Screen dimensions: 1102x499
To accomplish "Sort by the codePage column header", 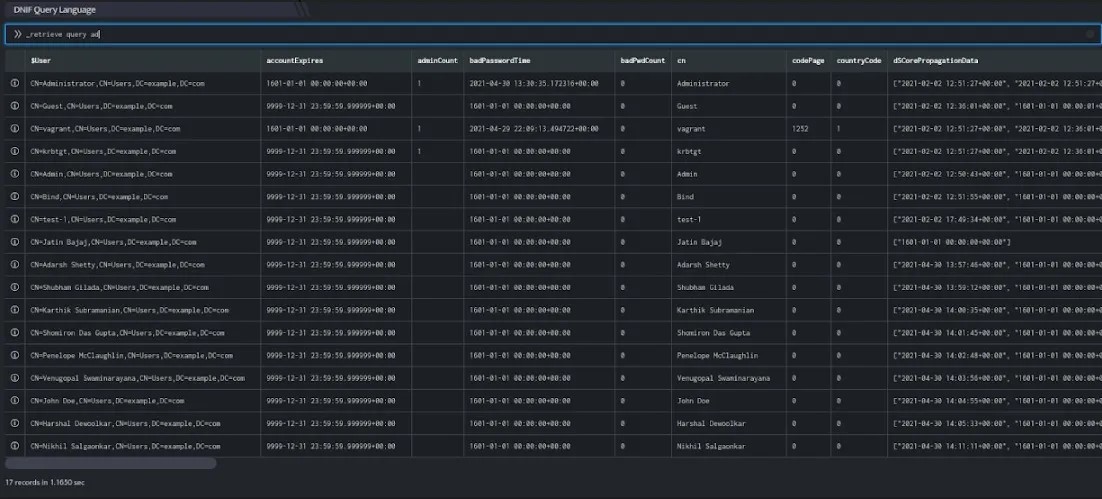I will (x=808, y=60).
